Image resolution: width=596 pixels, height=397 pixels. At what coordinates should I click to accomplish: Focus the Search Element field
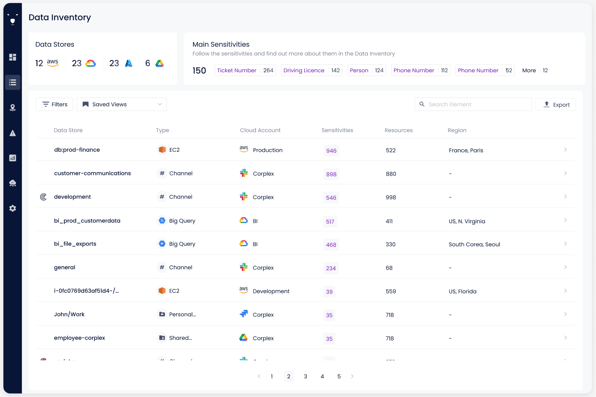[x=473, y=104]
